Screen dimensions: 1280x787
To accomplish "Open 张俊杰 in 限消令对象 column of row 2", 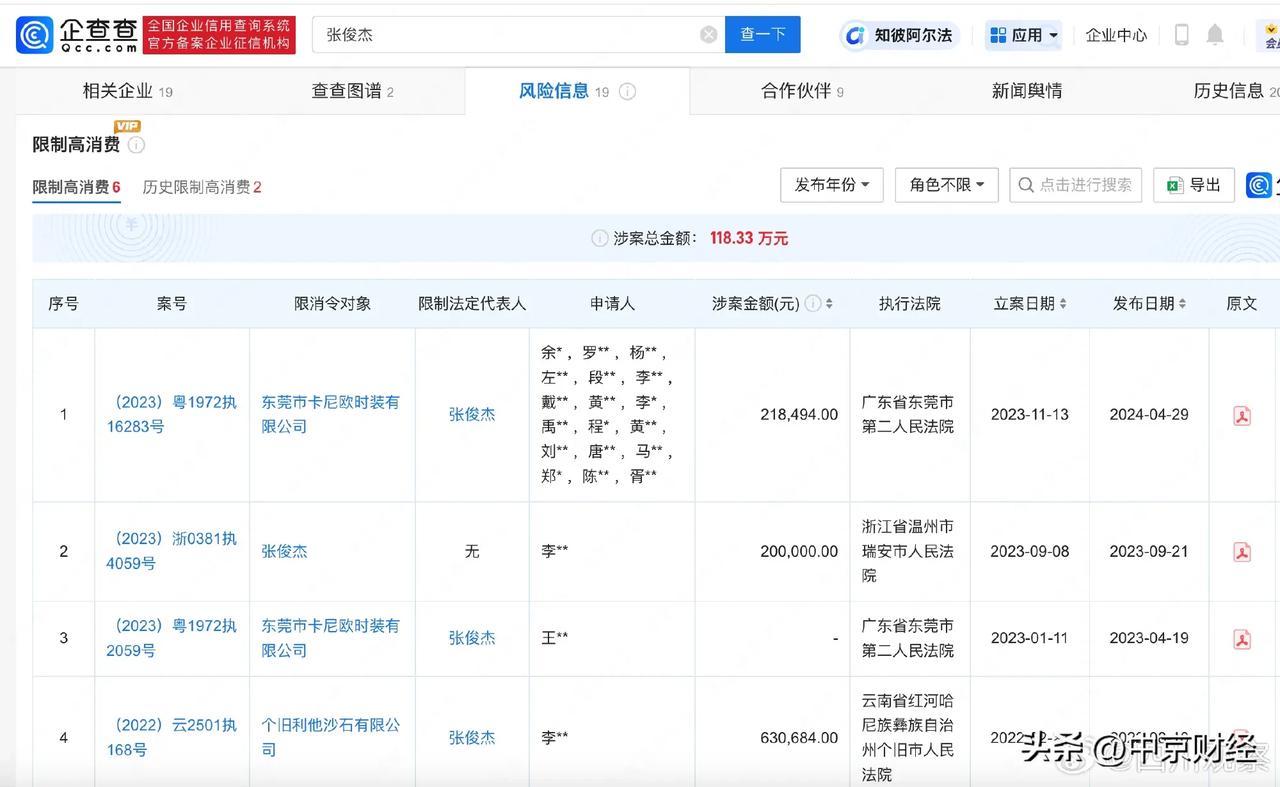I will [x=284, y=551].
